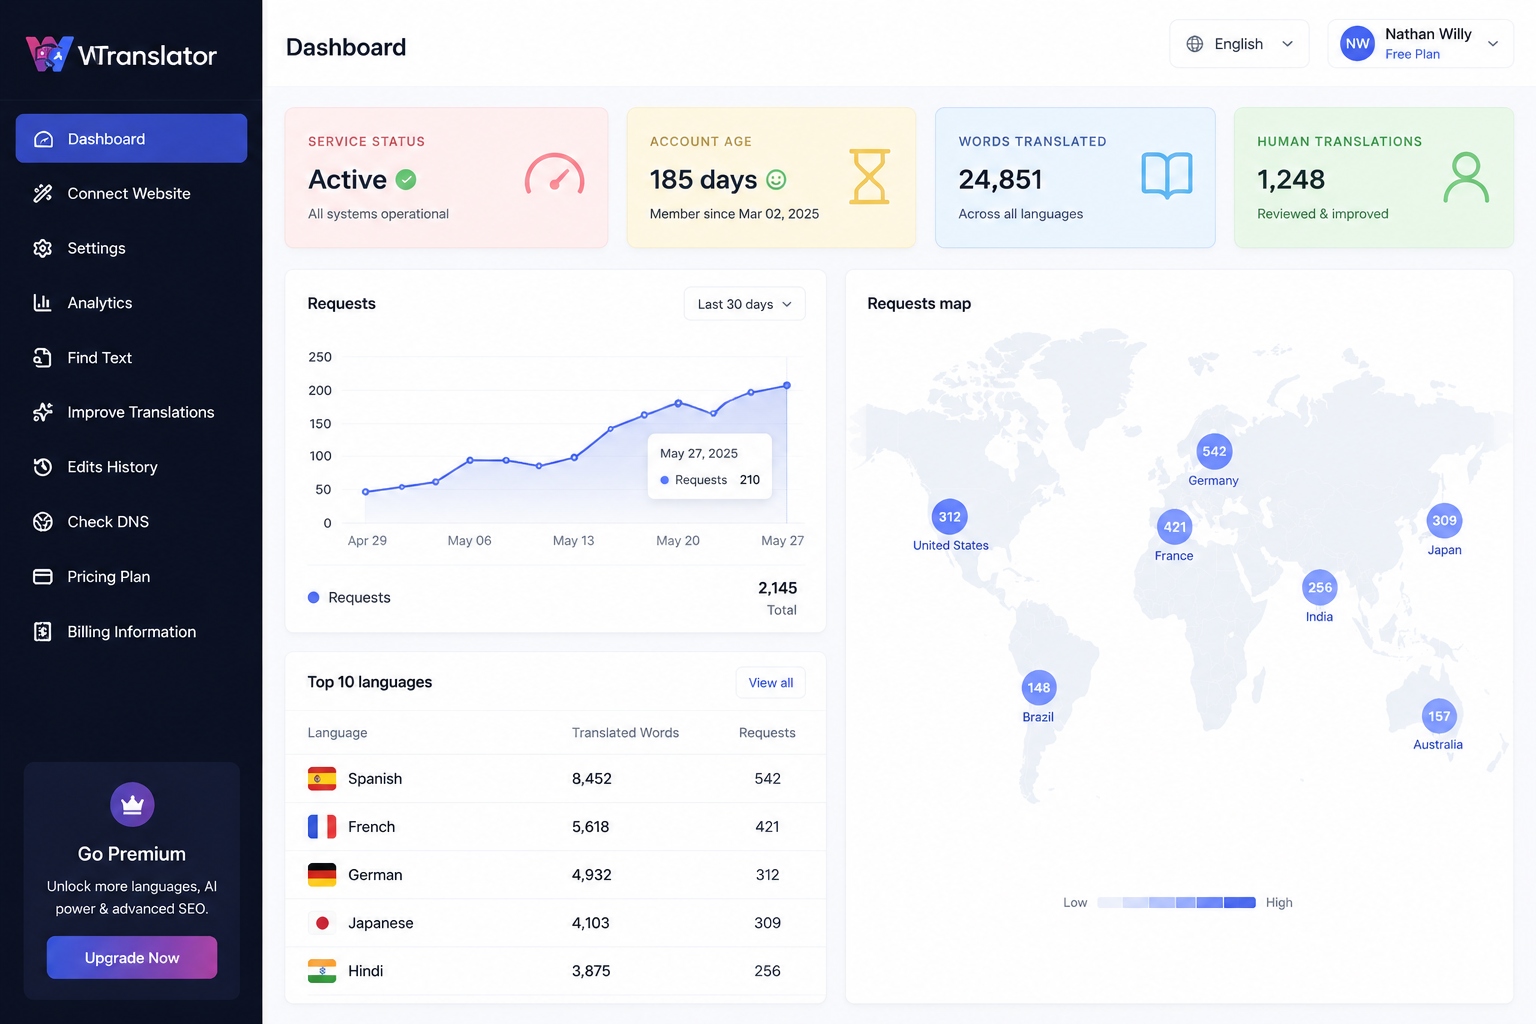This screenshot has height=1024, width=1536.
Task: Select Improve Translations in sidebar
Action: pyautogui.click(x=131, y=412)
